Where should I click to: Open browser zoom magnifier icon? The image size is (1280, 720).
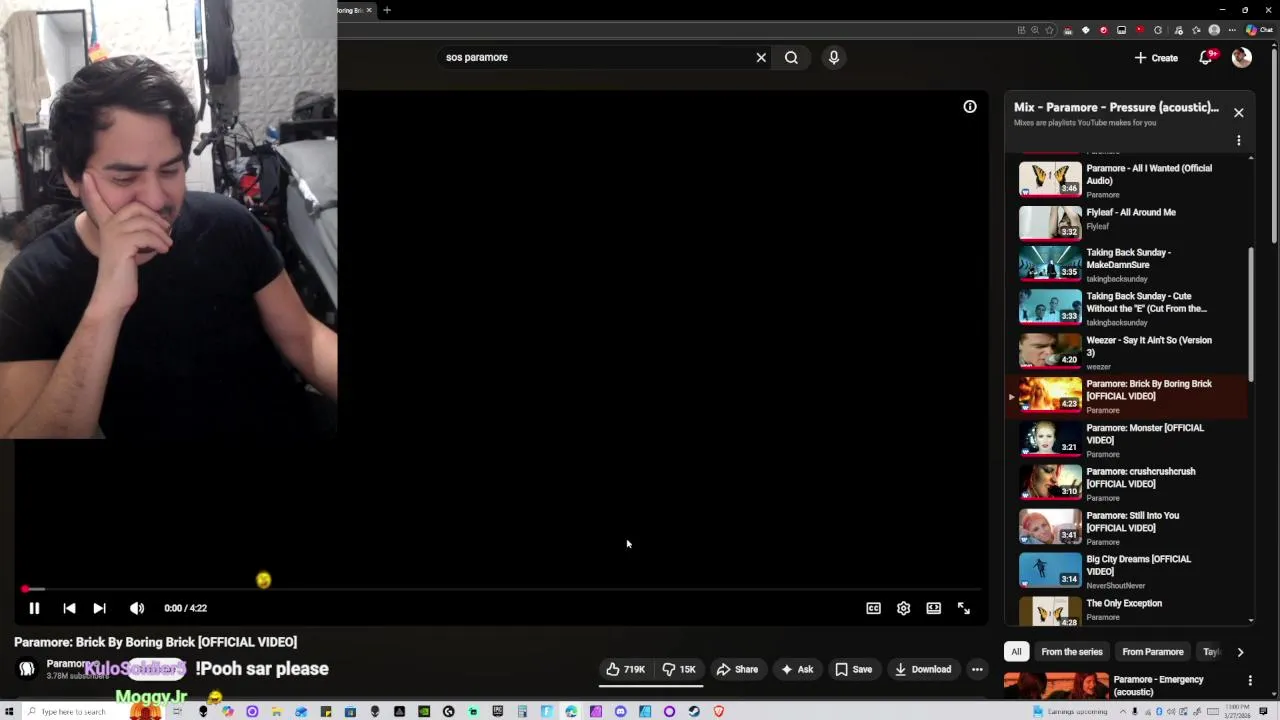1035,30
